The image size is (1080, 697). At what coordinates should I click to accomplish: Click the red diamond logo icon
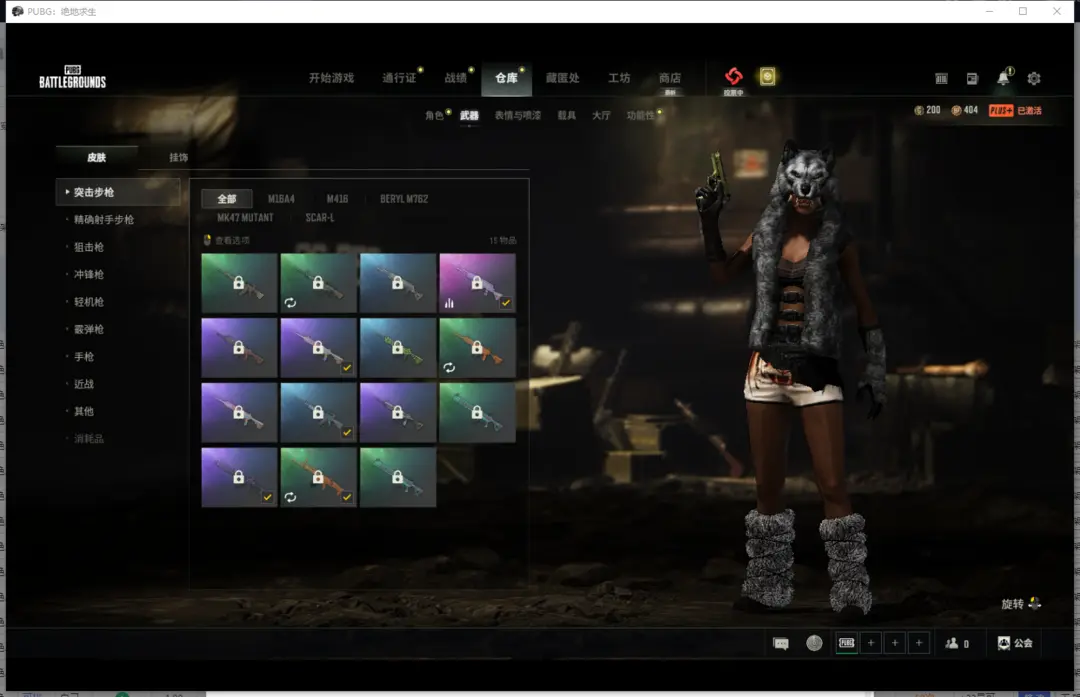click(734, 77)
